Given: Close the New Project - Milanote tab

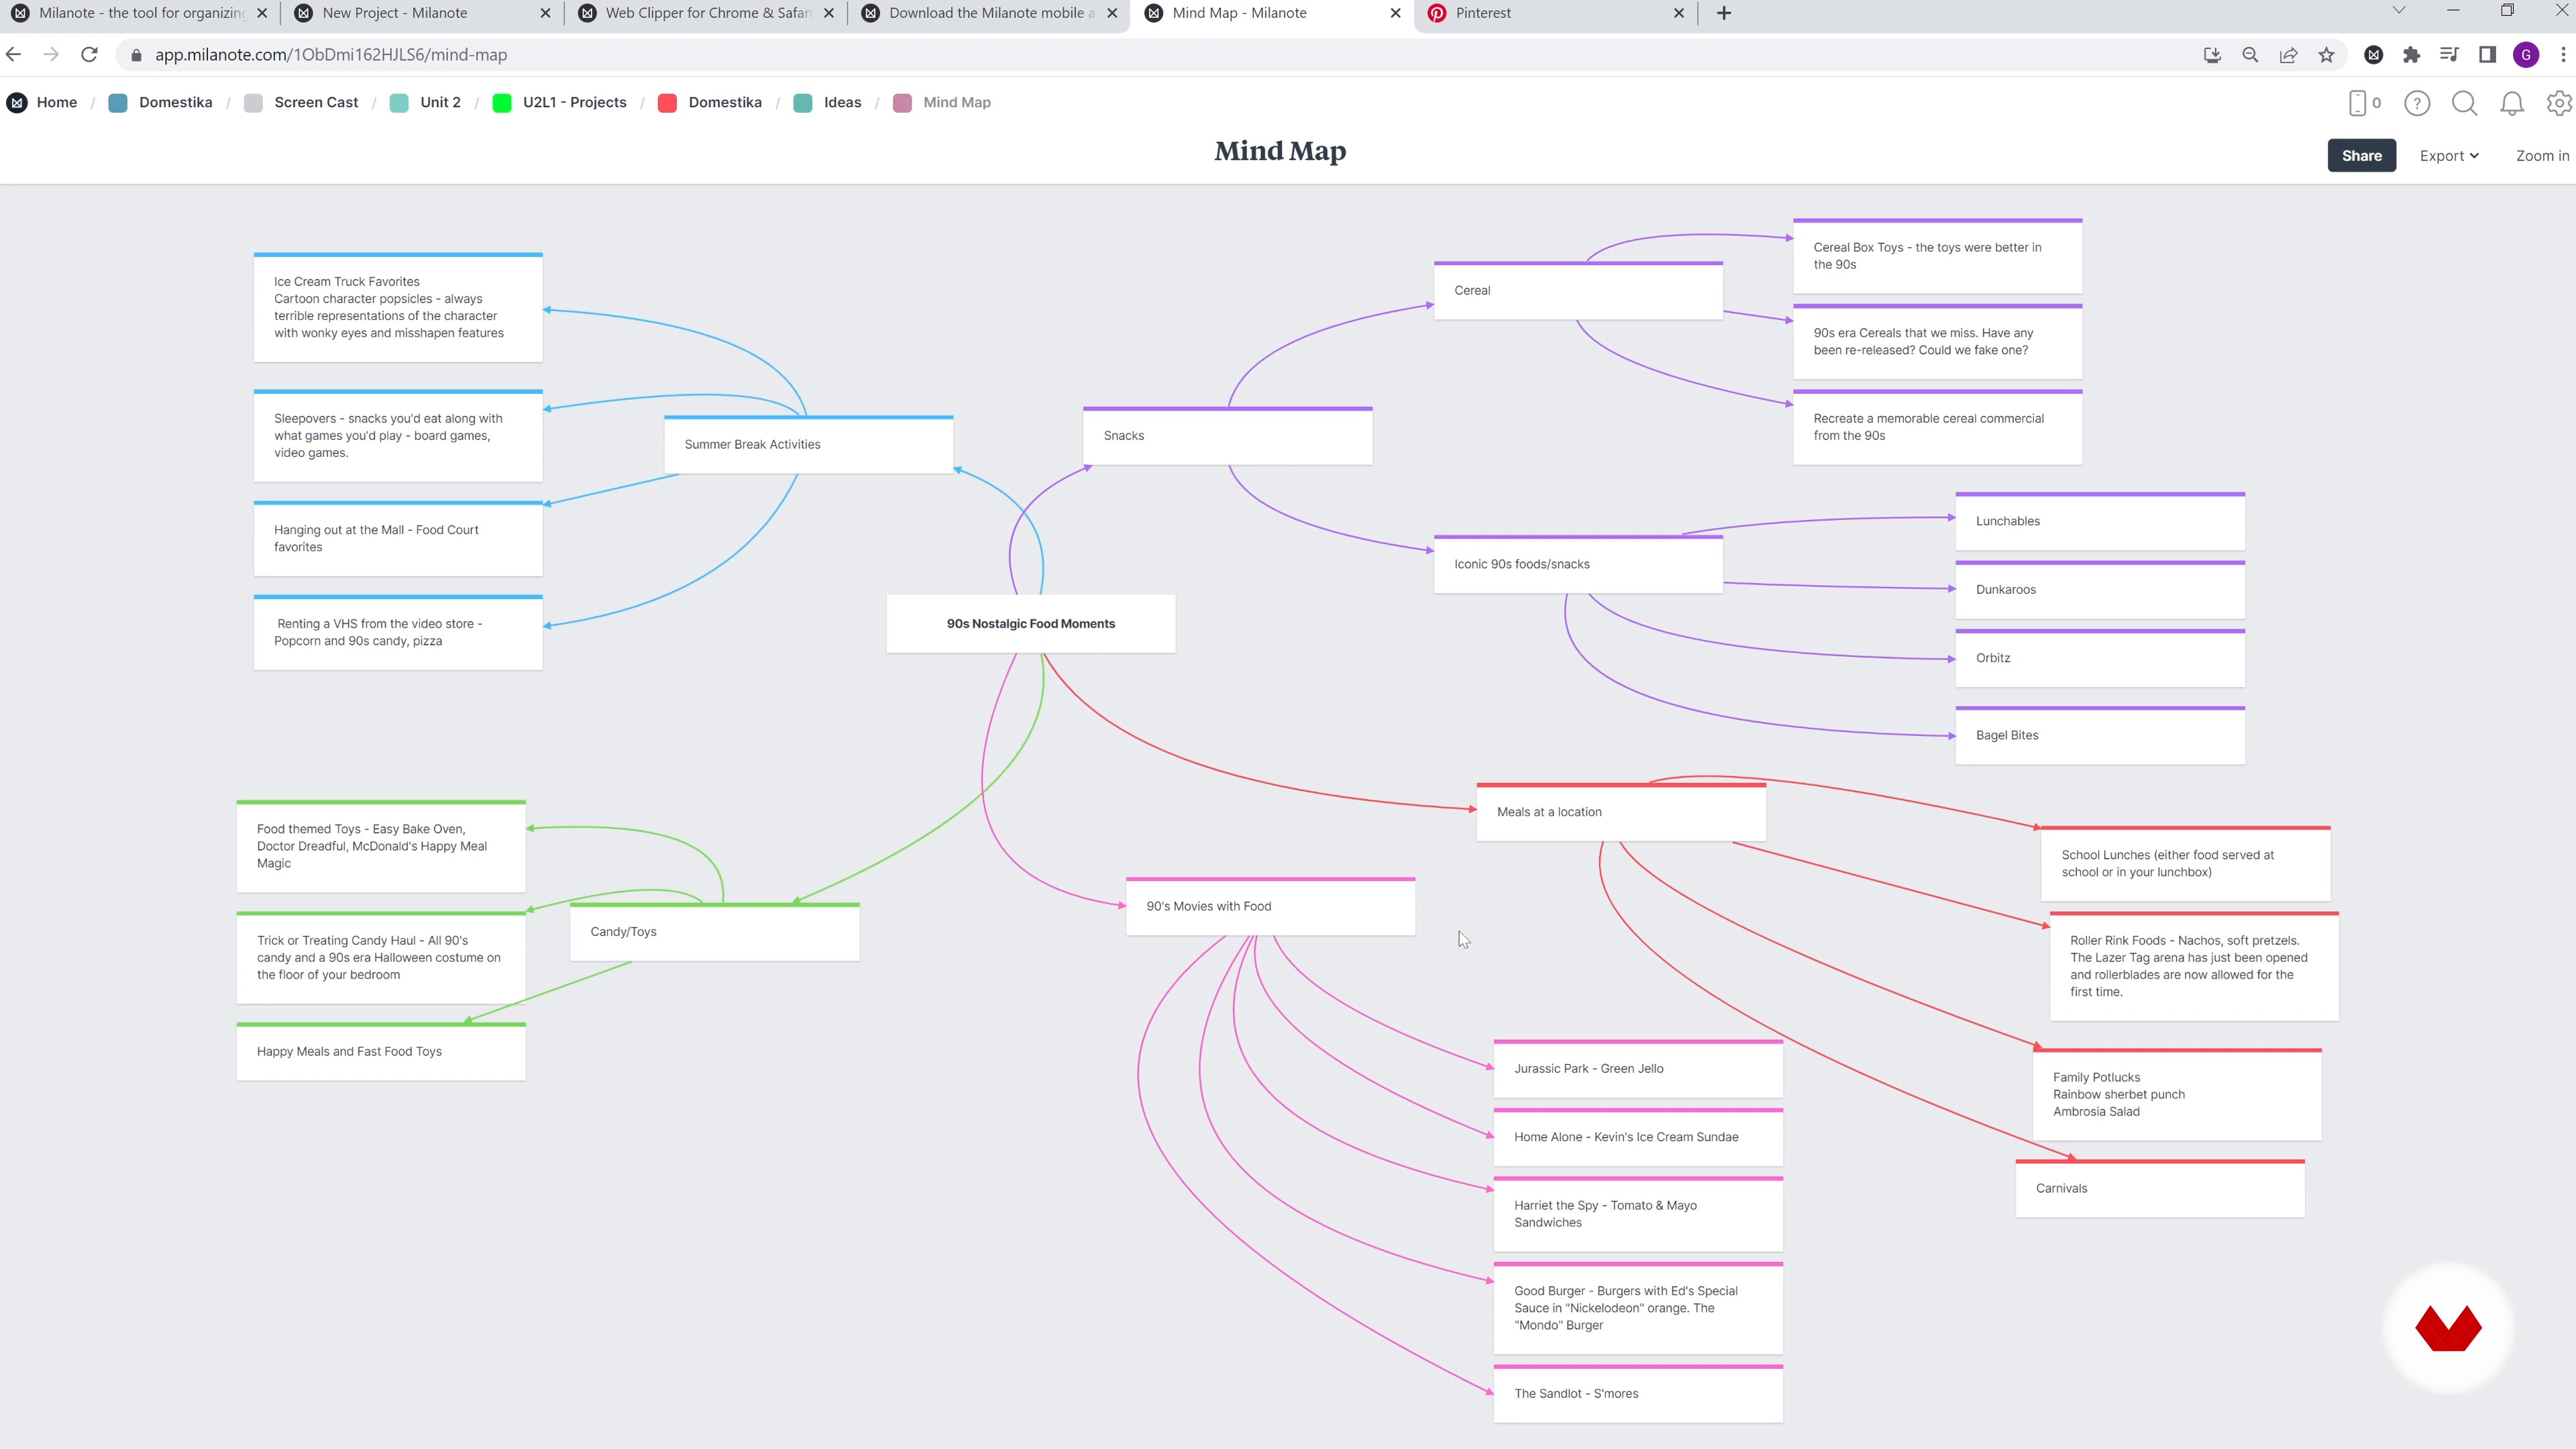Looking at the screenshot, I should coord(545,13).
